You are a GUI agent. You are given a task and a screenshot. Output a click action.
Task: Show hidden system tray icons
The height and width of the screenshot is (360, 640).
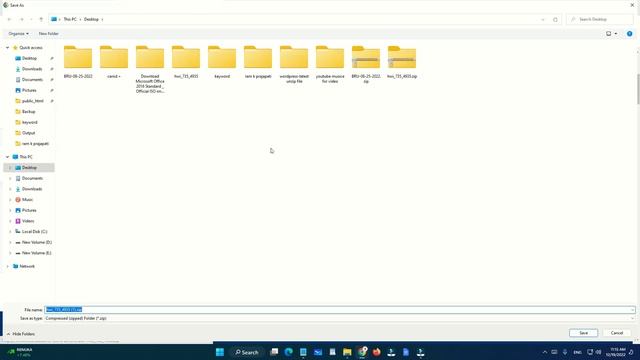tap(544, 352)
